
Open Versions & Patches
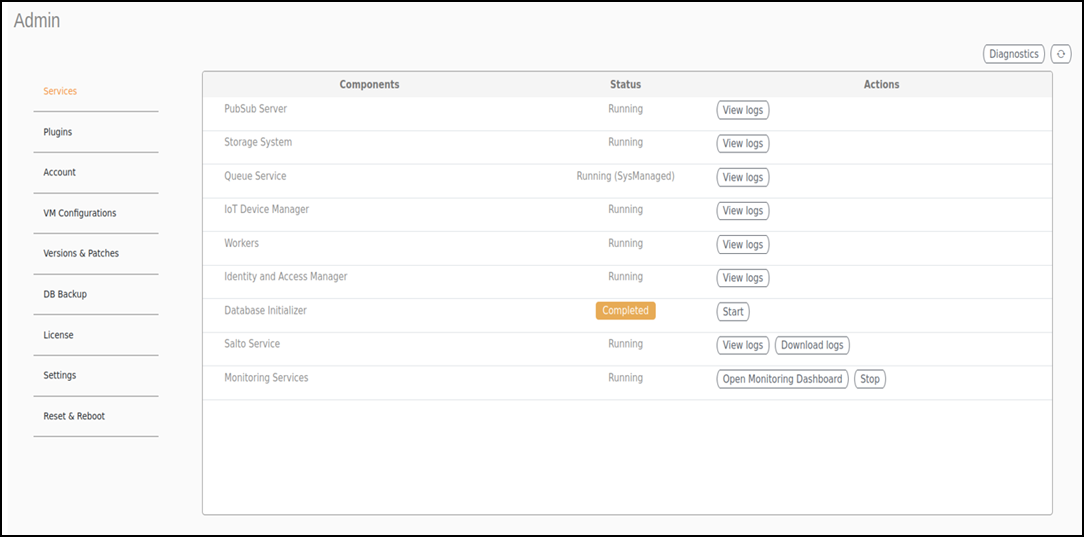(x=81, y=253)
